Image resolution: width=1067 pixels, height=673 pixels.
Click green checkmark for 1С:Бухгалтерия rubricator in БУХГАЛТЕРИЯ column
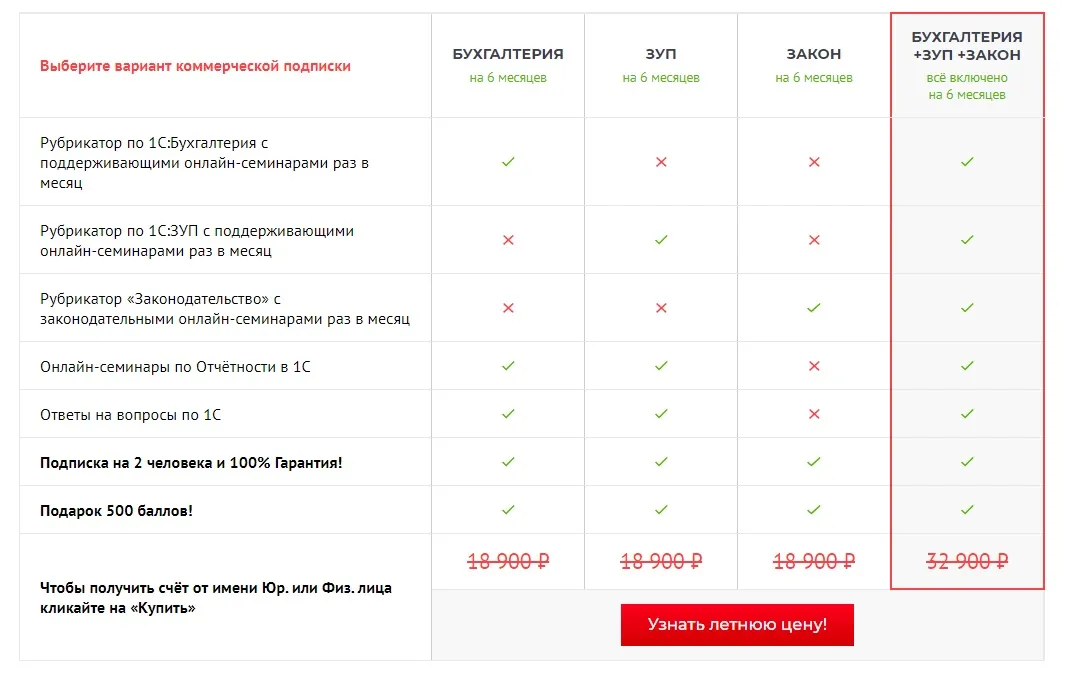[508, 161]
